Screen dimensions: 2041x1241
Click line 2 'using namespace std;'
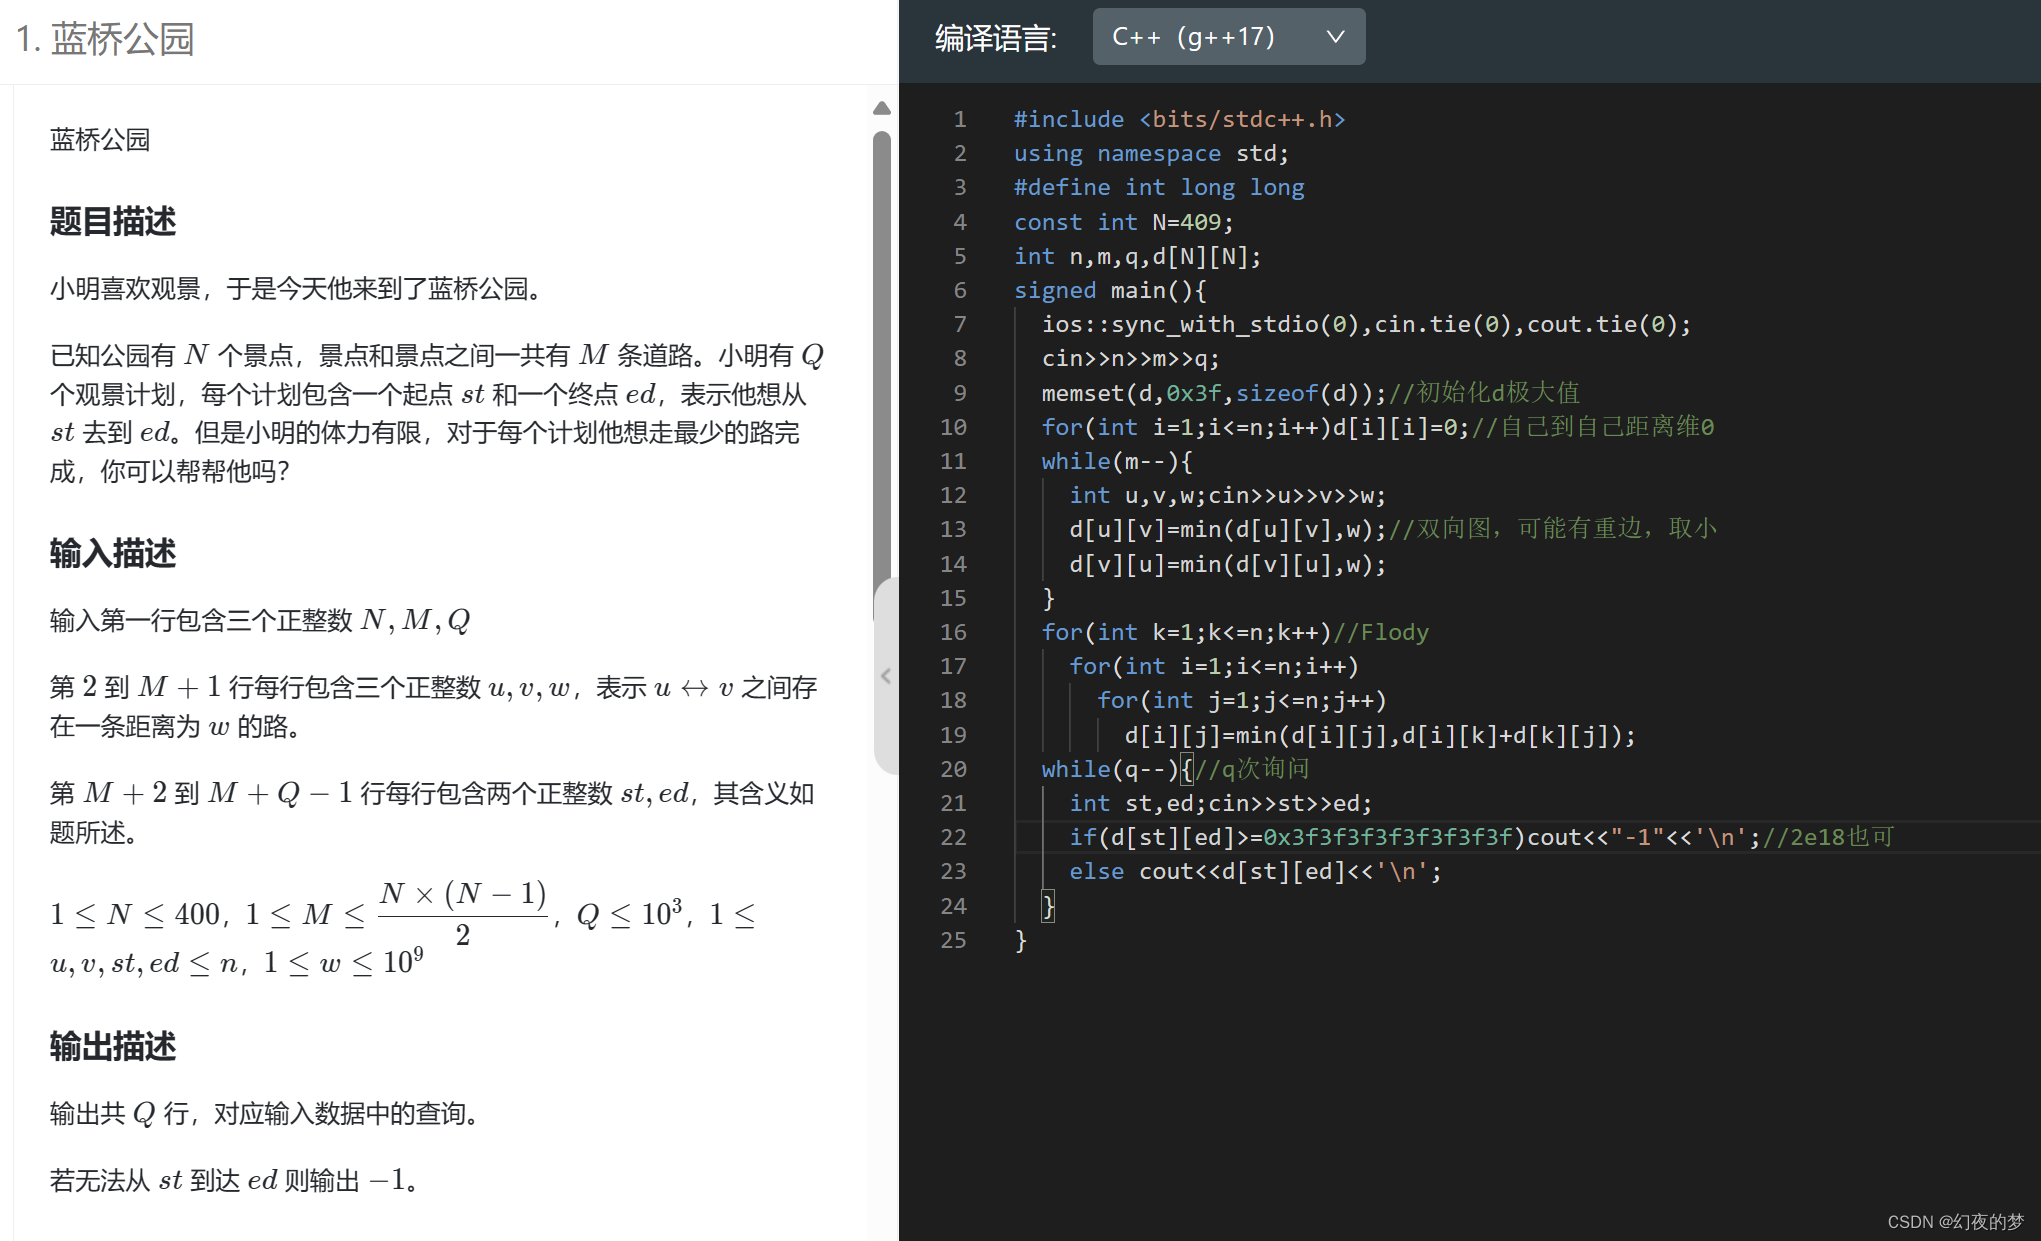[x=1151, y=153]
